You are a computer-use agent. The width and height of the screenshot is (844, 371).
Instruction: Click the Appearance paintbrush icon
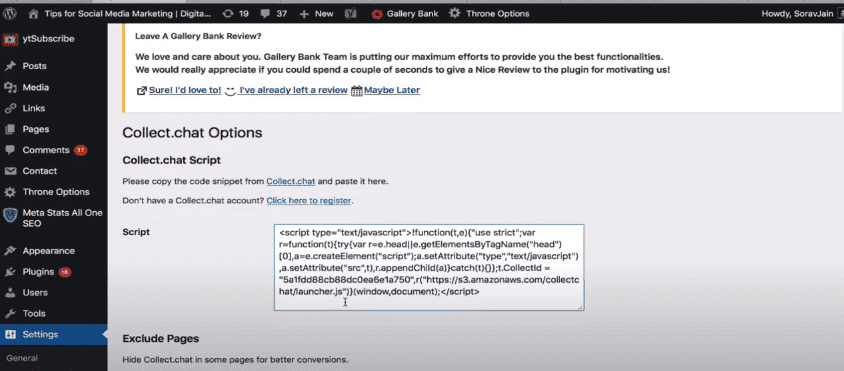10,251
